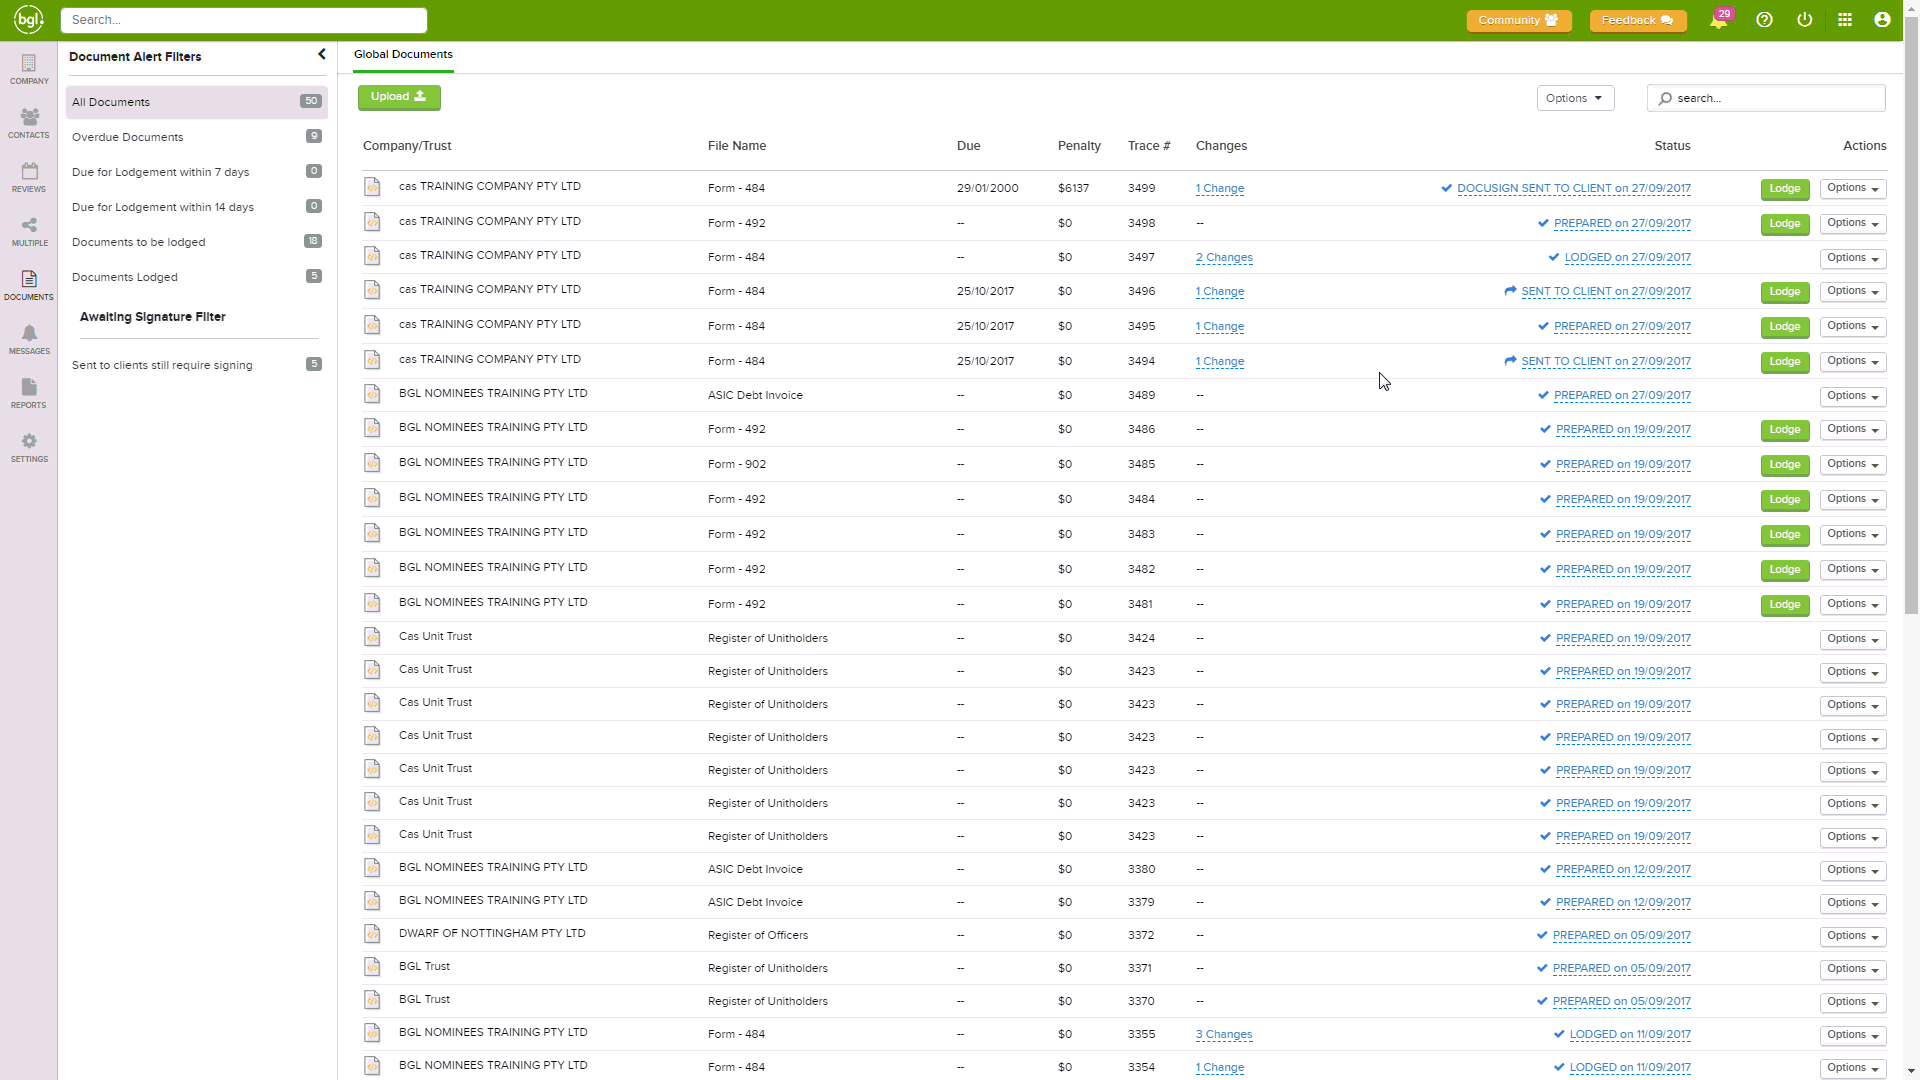Open the Options dropdown beside the search box
The width and height of the screenshot is (1920, 1080).
1574,98
